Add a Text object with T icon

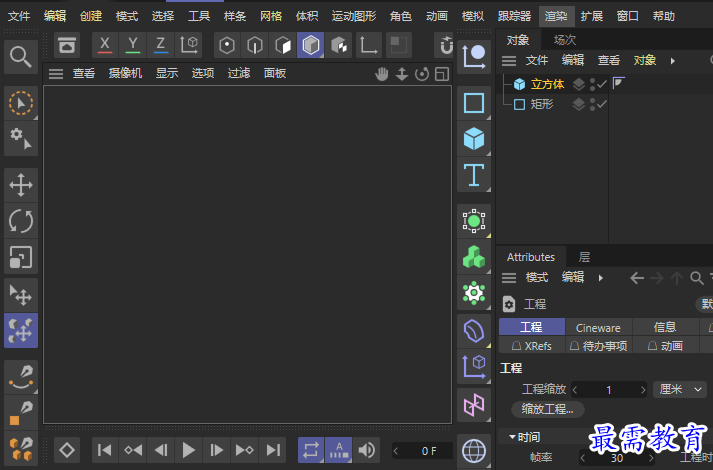474,175
